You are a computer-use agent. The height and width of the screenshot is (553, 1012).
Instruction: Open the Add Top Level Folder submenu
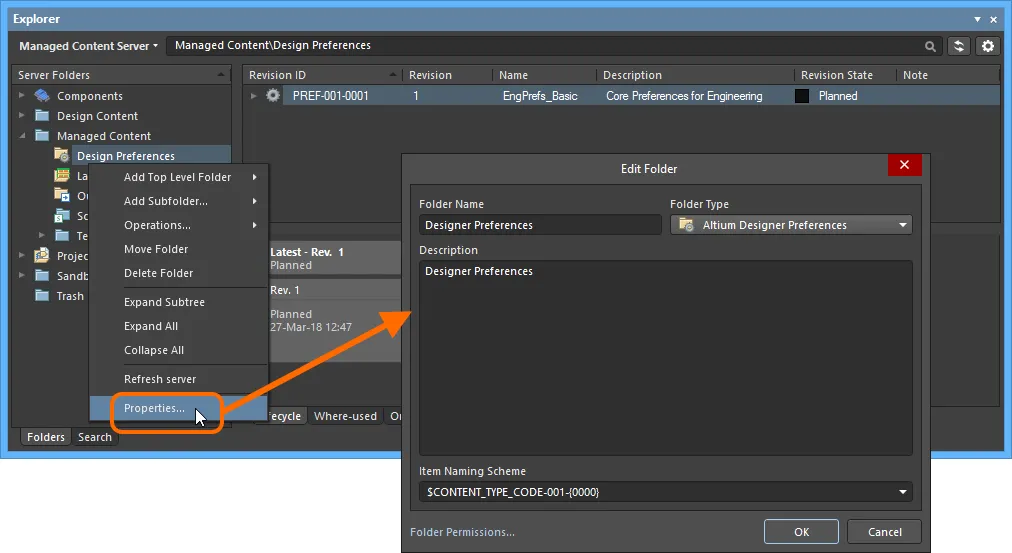(179, 177)
